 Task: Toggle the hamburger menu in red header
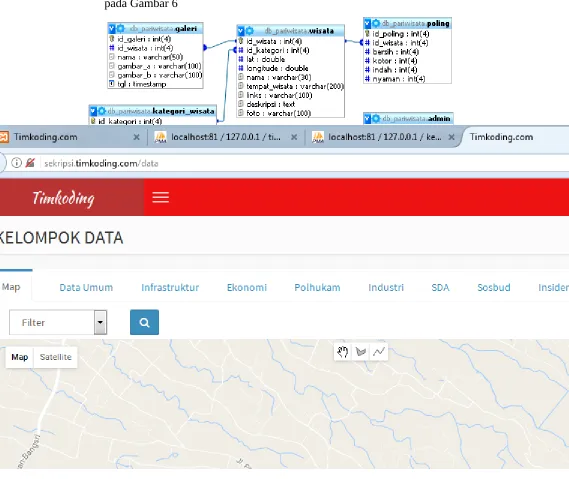pyautogui.click(x=160, y=197)
